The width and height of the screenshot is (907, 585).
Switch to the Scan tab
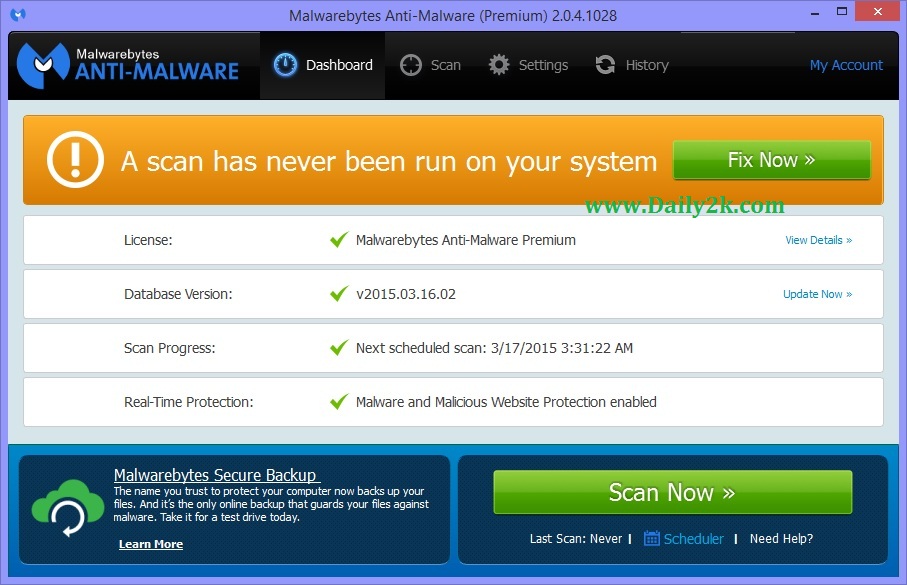coord(430,65)
